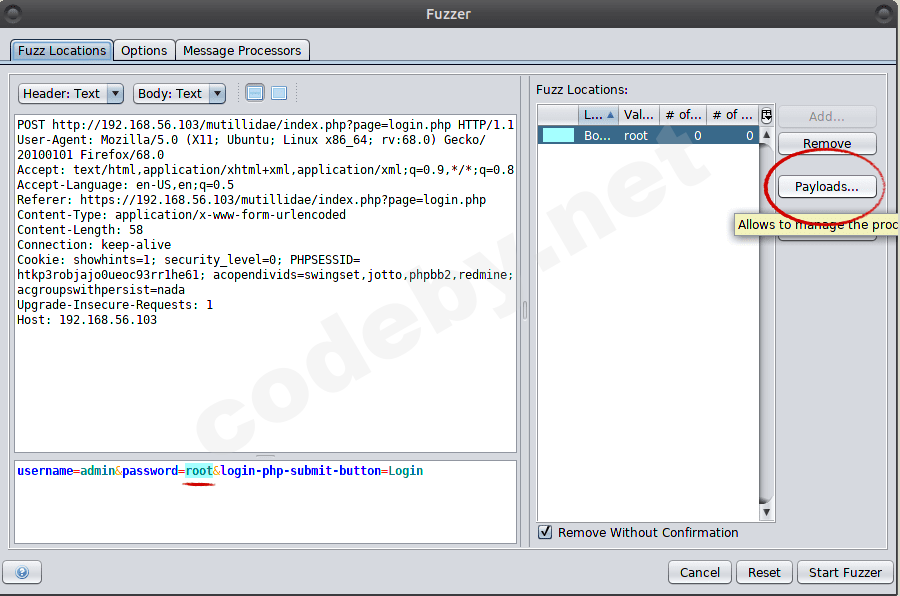900x596 pixels.
Task: Select the root fuzz location row
Action: [x=648, y=136]
